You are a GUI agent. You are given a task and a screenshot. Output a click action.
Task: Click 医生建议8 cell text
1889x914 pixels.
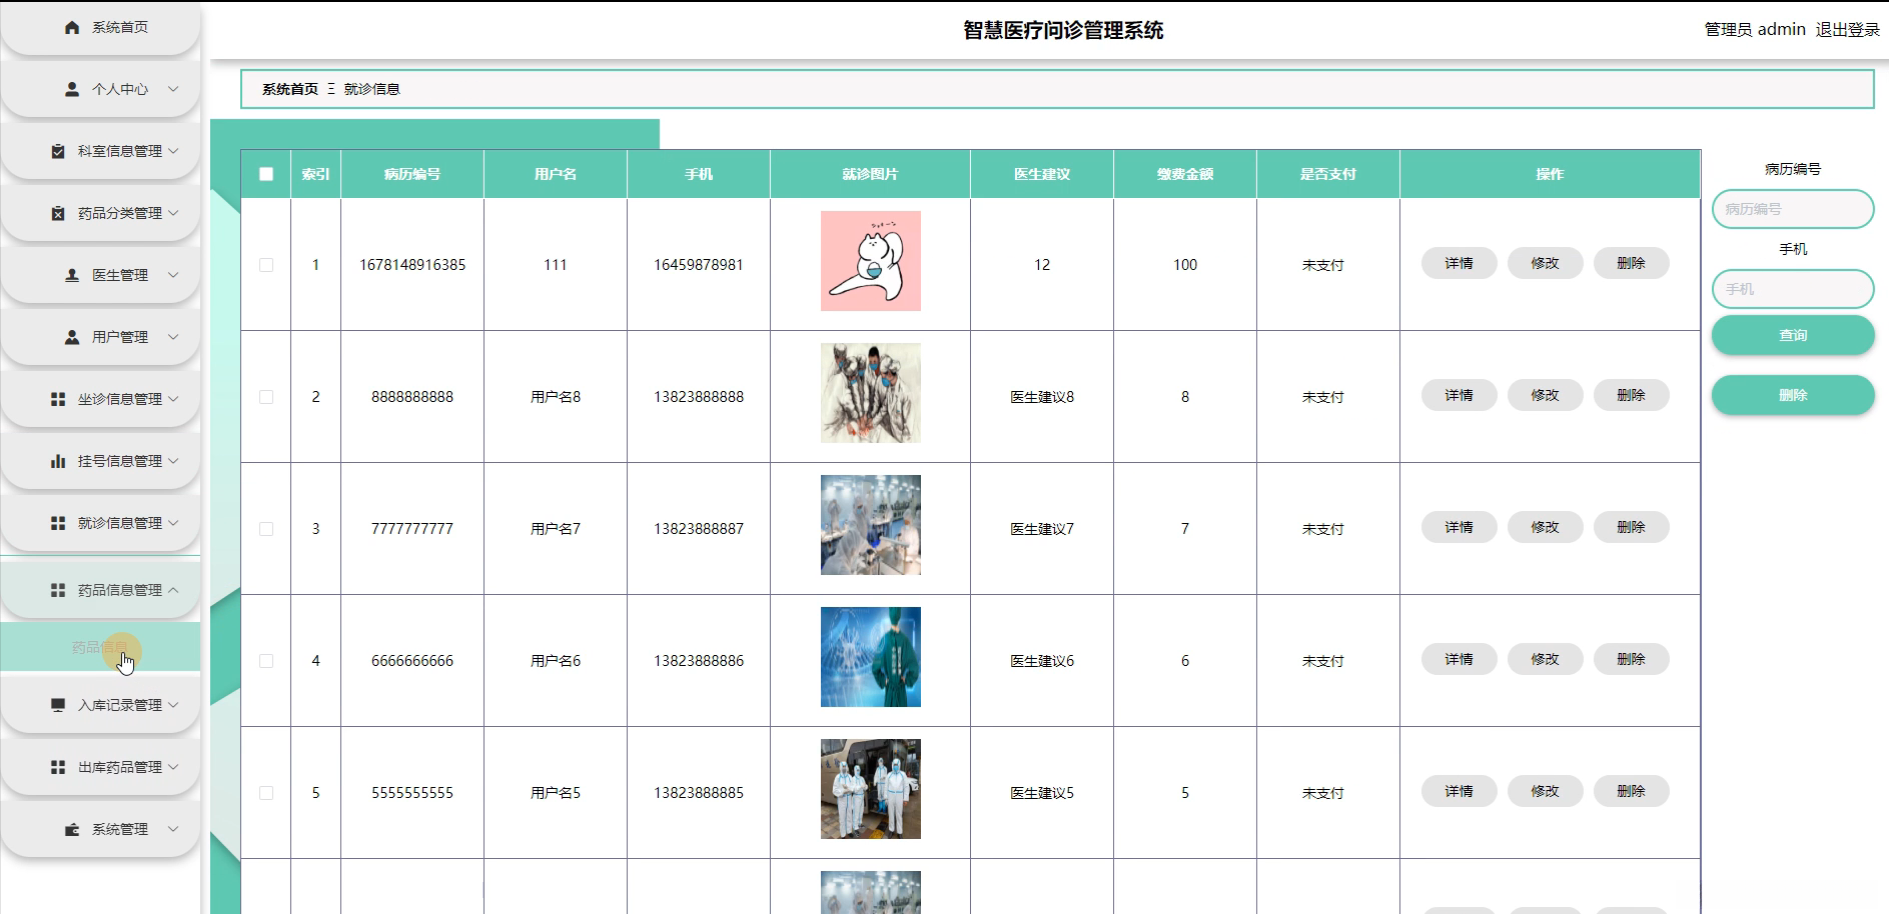(x=1042, y=397)
